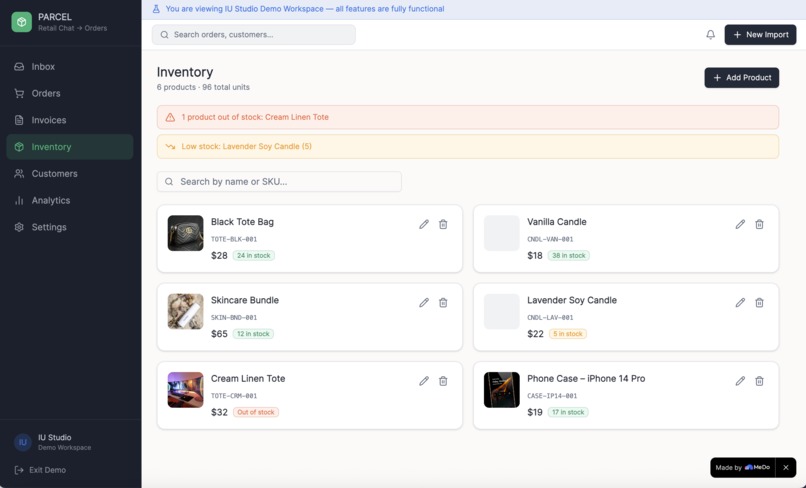This screenshot has width=806, height=488.
Task: Click the '38 in stock' badge
Action: 569,256
